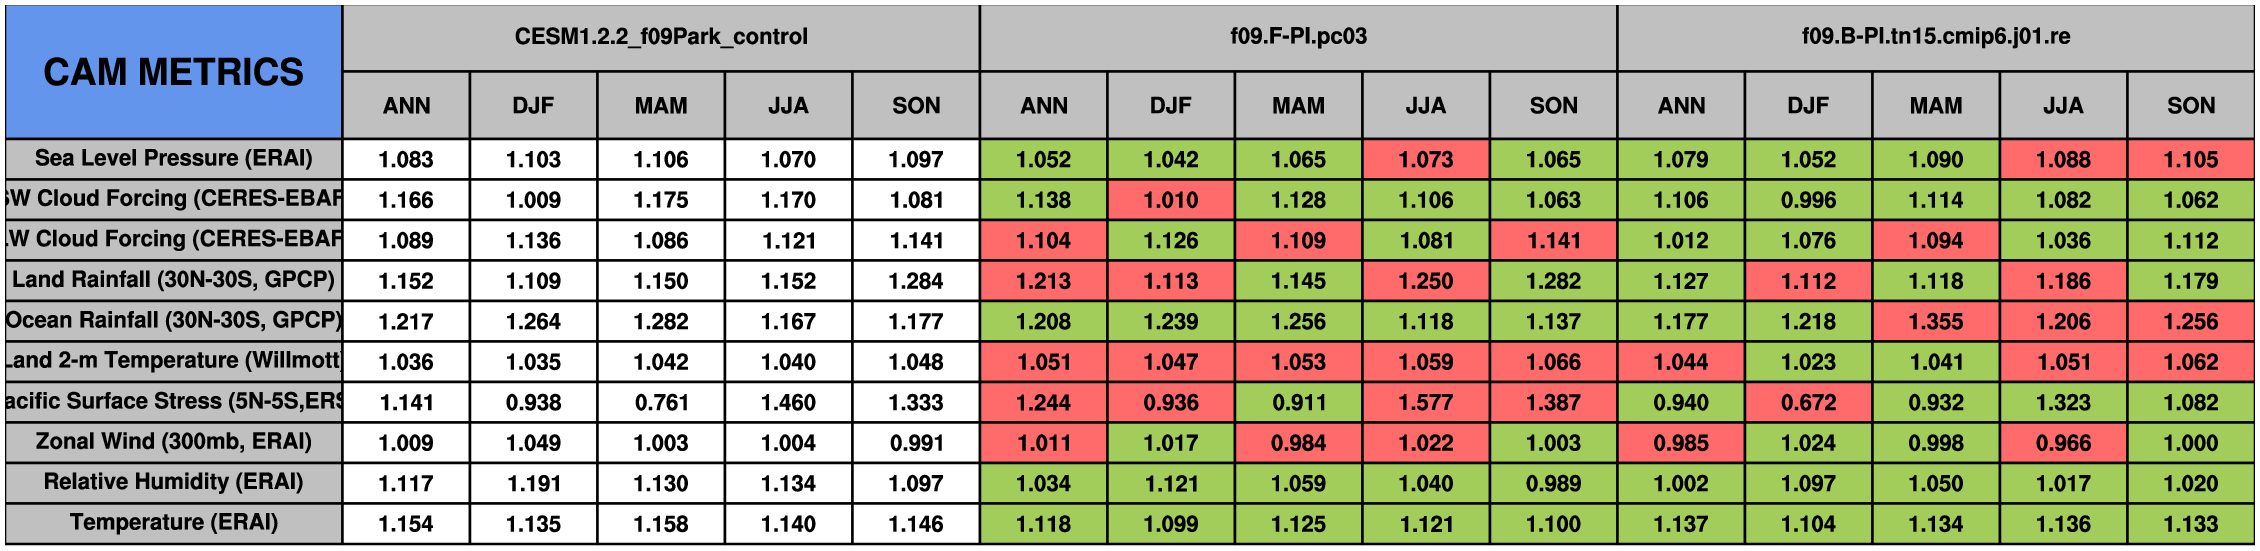Click the red cell with value 0.672

1808,402
